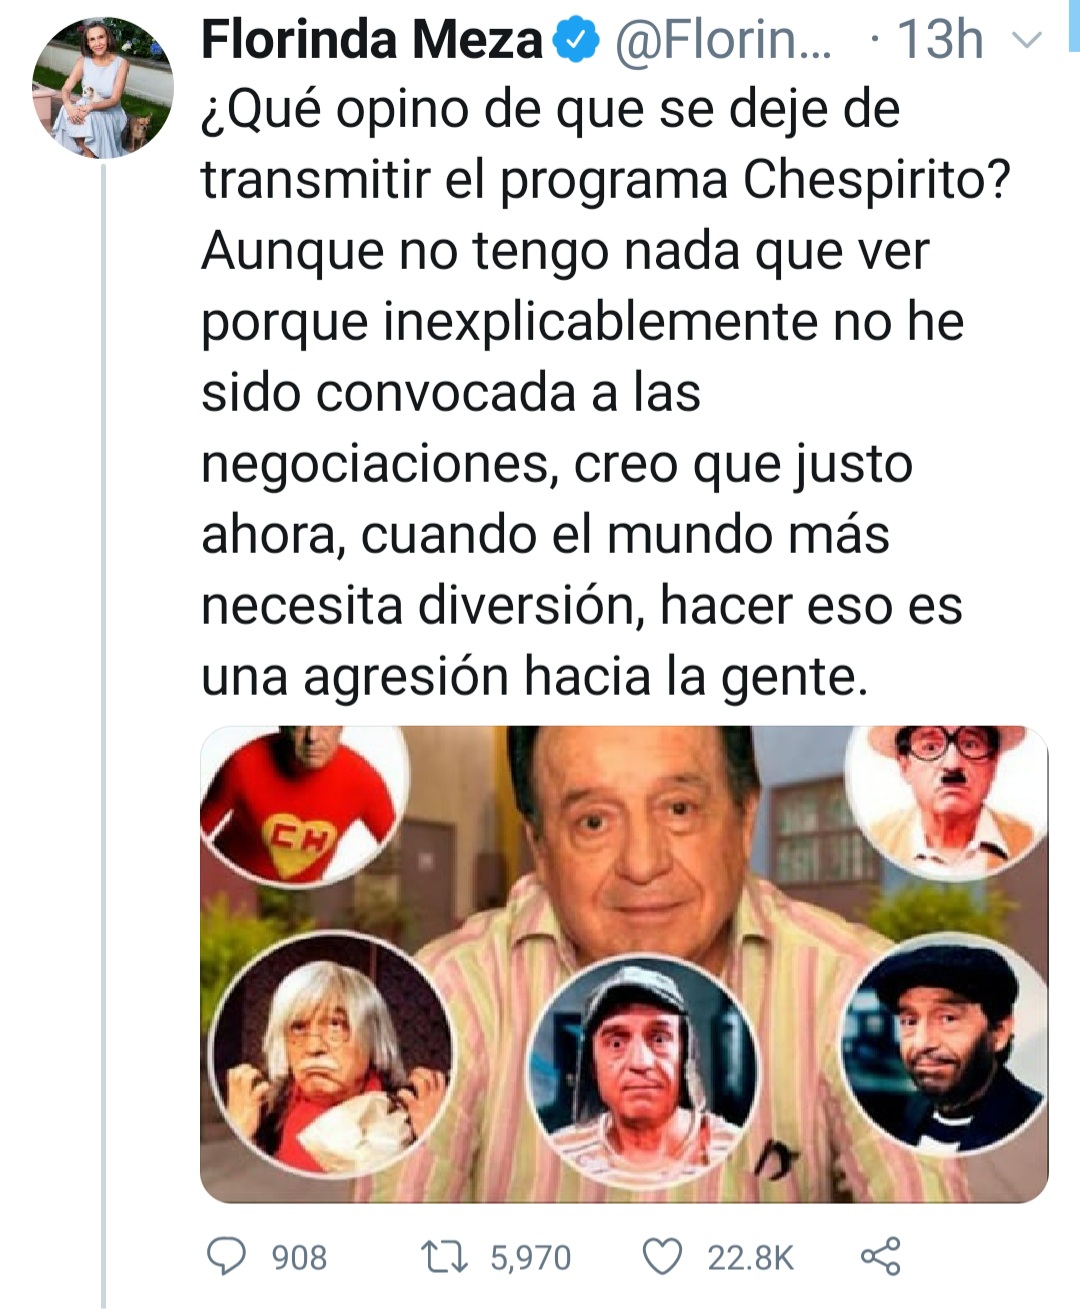
Task: Open the reply speech bubble icon
Action: coord(226,1256)
